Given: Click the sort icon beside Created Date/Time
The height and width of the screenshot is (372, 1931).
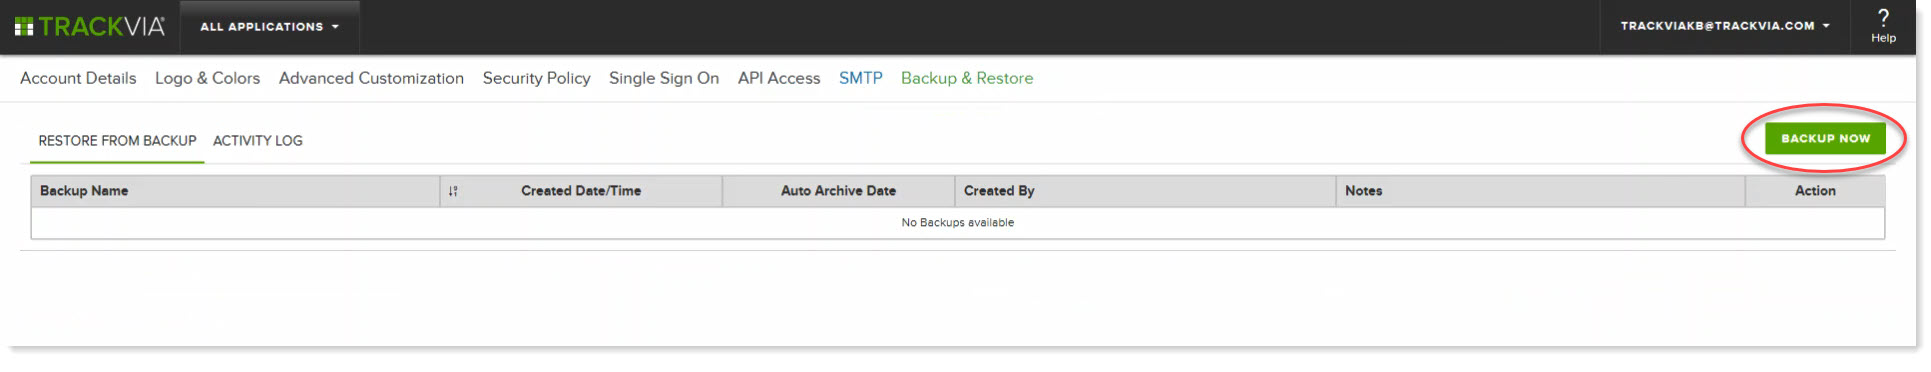Looking at the screenshot, I should [x=453, y=191].
